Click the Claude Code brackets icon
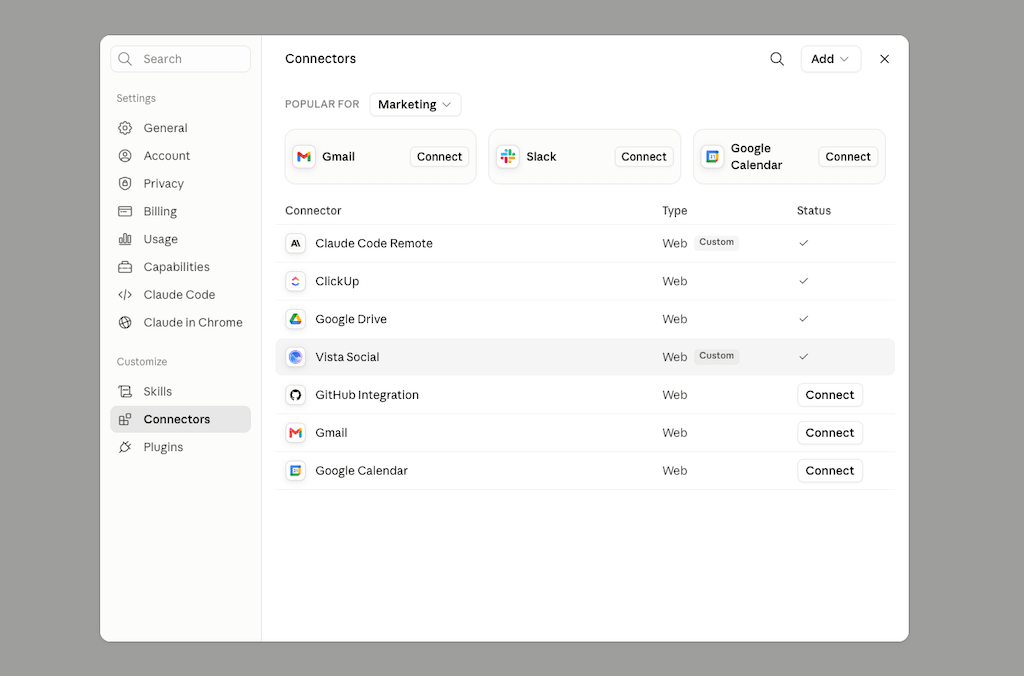 (x=125, y=295)
